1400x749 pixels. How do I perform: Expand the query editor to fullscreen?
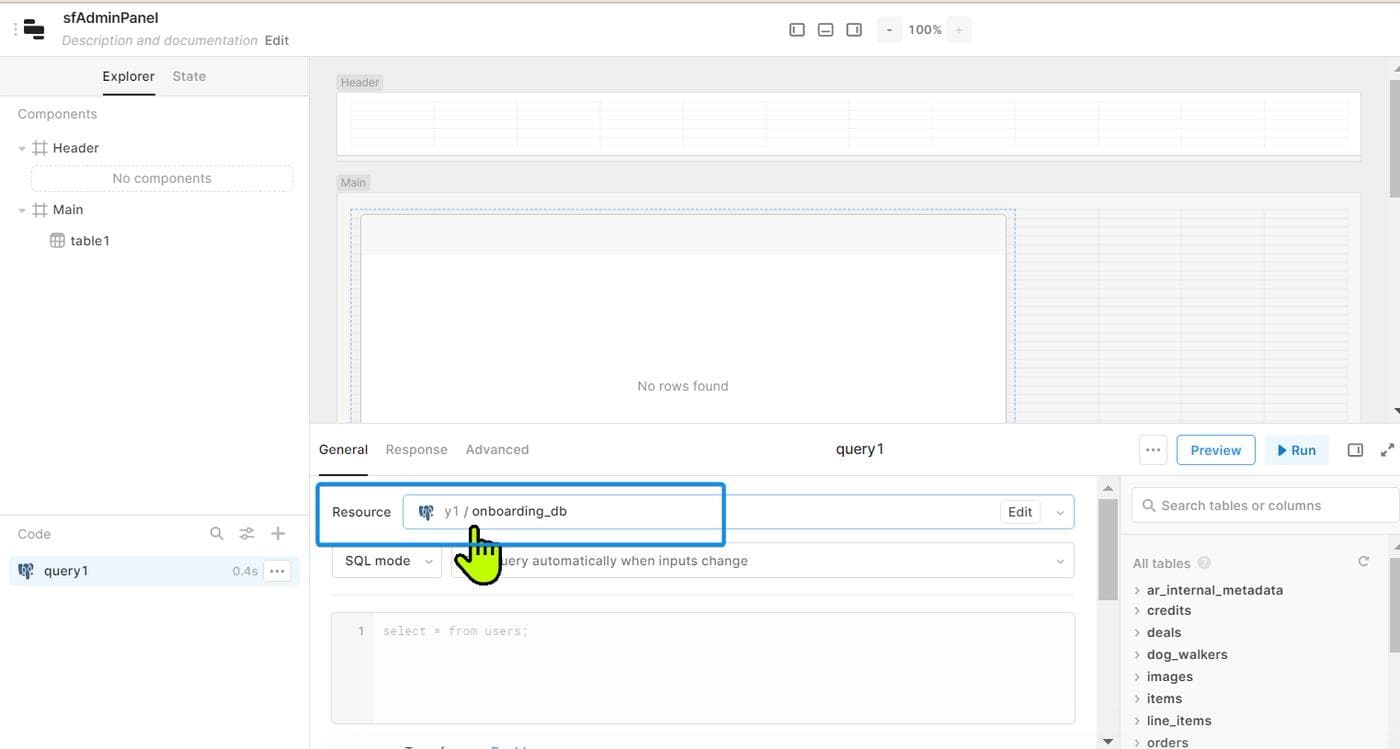[x=1387, y=450]
